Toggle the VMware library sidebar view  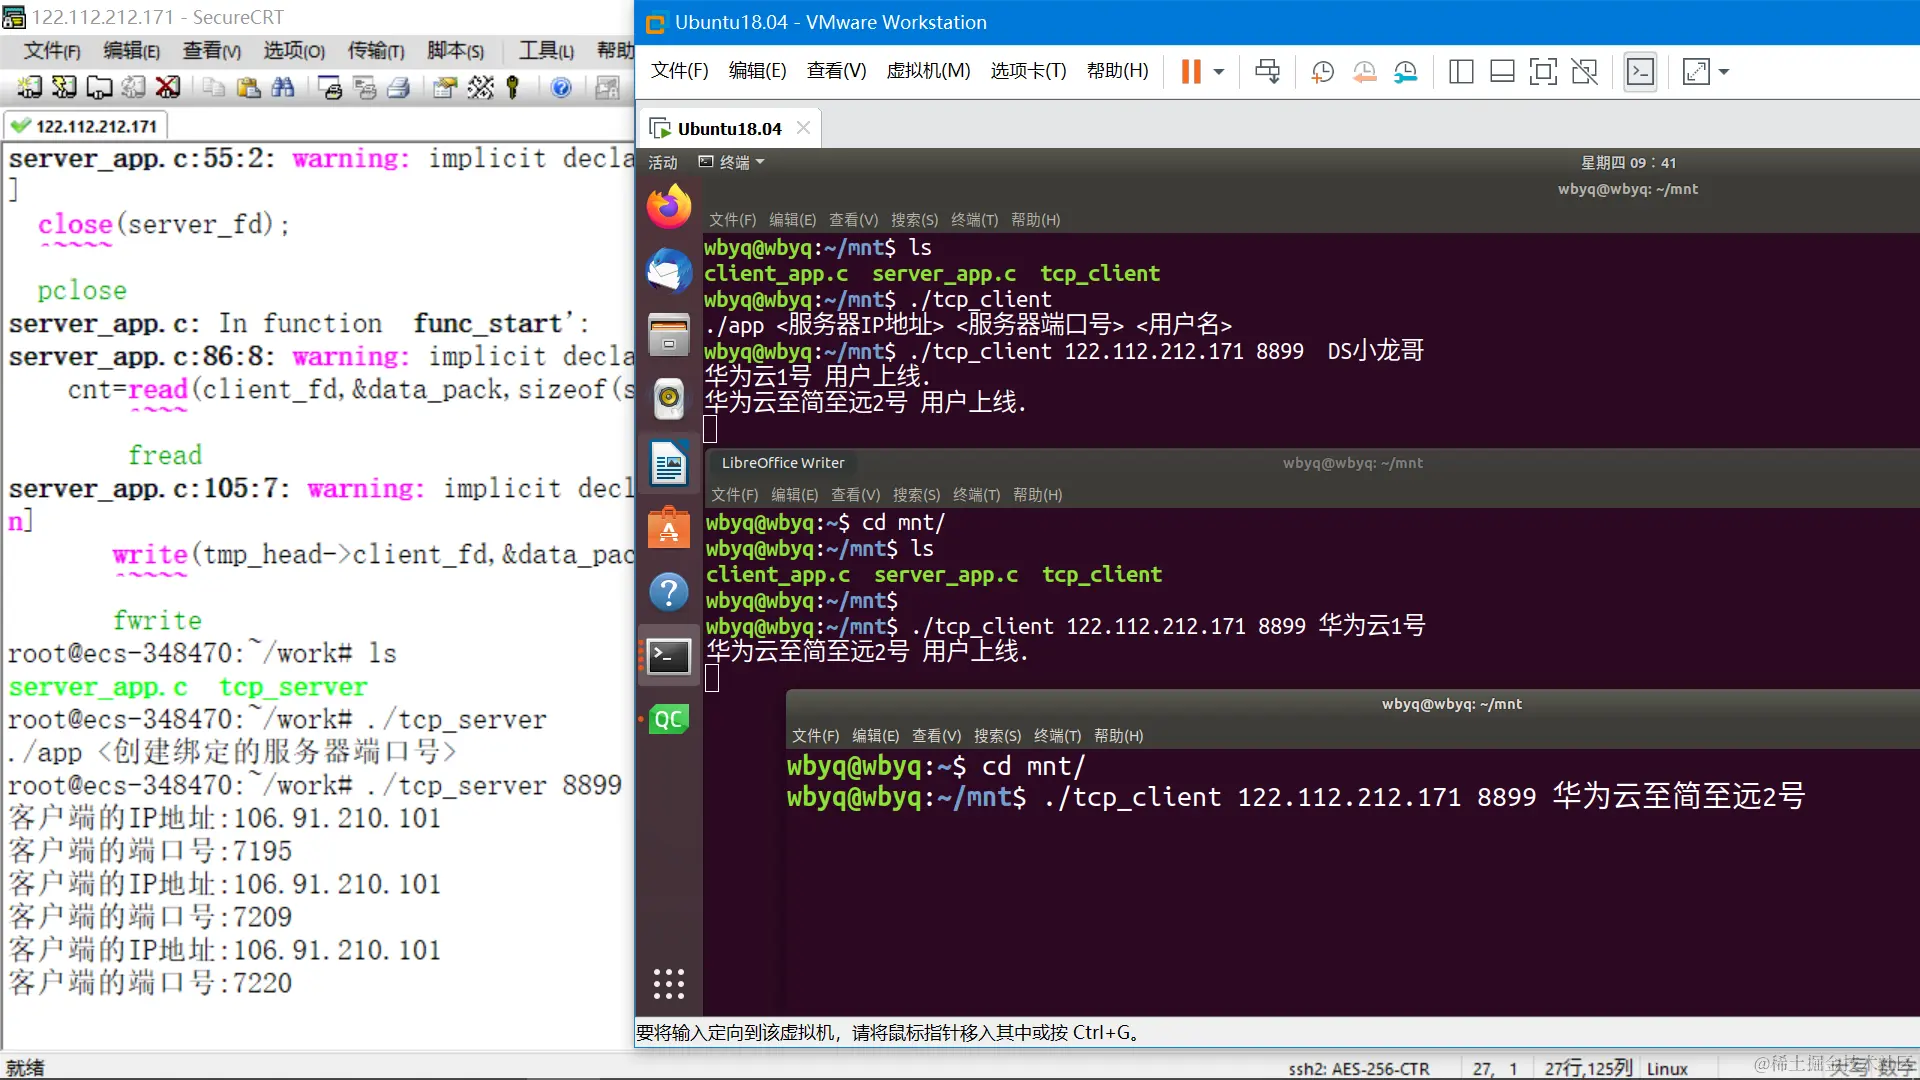(x=1460, y=72)
